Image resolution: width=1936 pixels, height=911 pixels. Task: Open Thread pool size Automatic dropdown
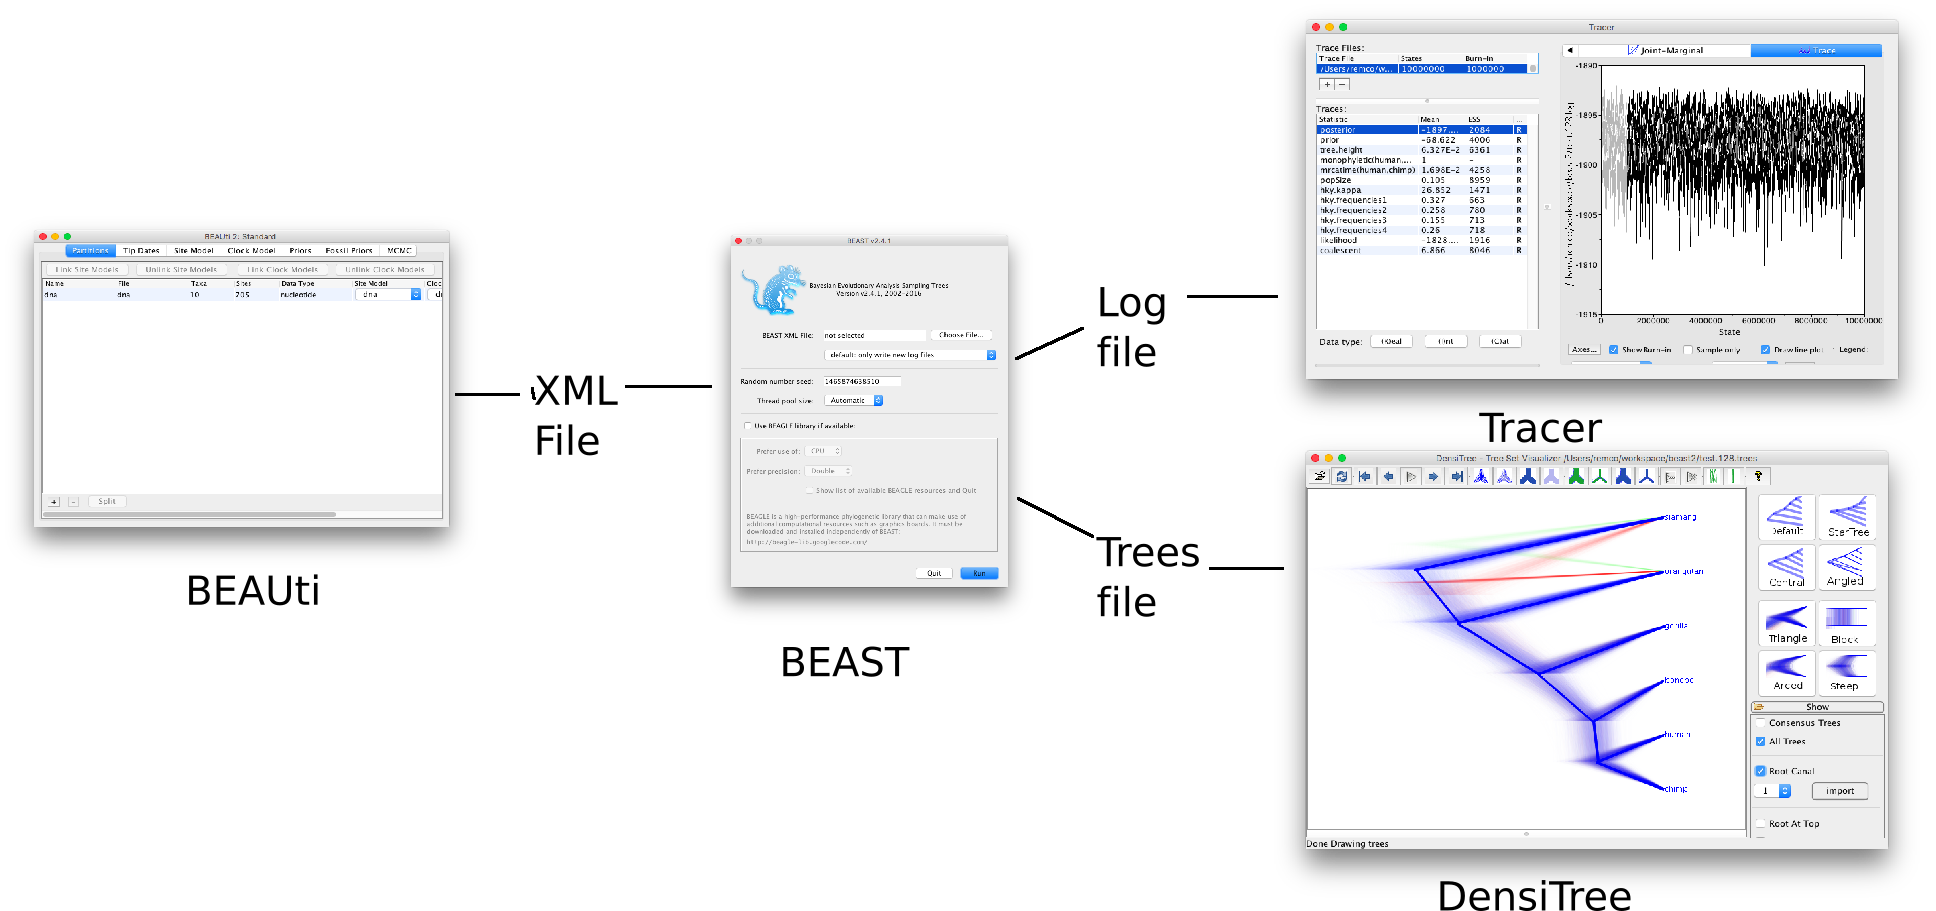pos(854,401)
